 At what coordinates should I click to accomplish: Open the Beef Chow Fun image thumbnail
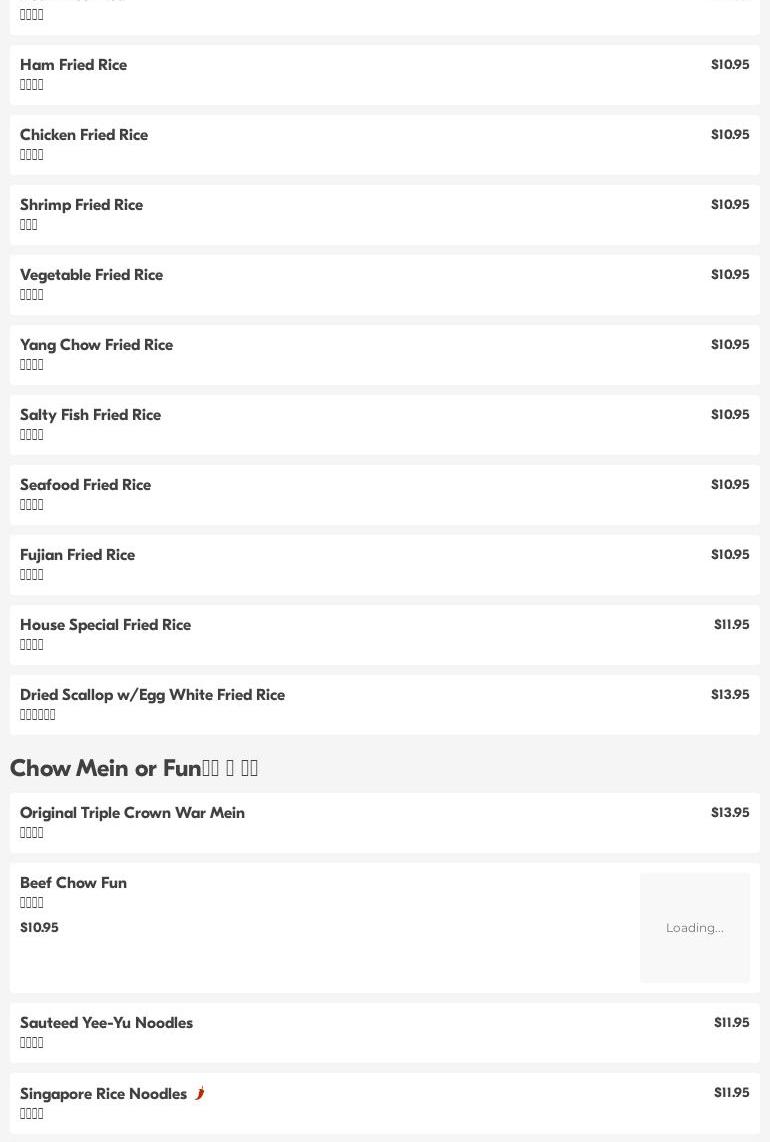pos(694,927)
